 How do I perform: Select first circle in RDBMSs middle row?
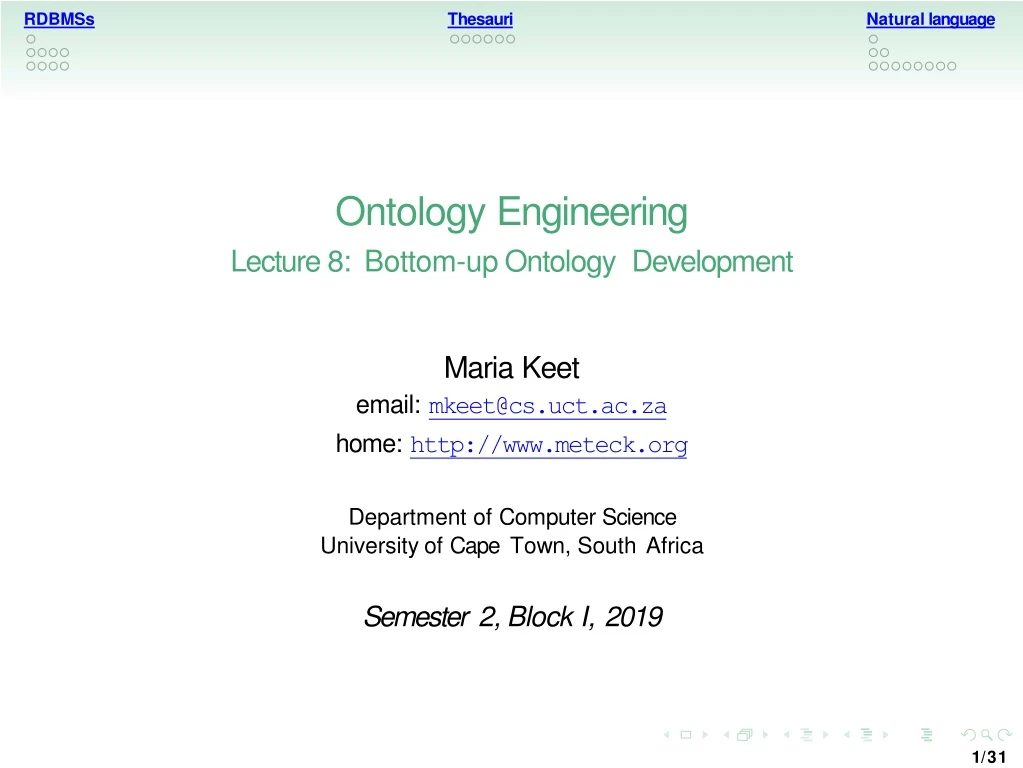31,53
